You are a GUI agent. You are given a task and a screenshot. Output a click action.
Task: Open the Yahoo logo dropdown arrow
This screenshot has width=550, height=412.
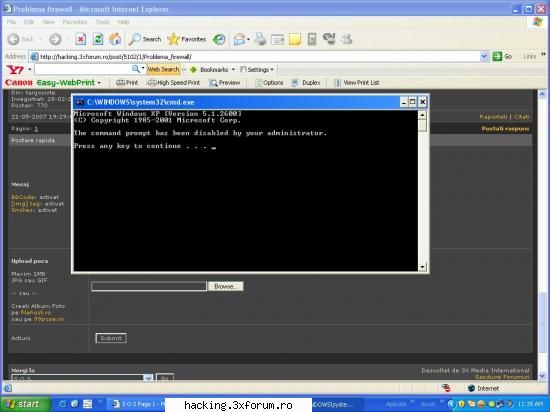point(30,69)
